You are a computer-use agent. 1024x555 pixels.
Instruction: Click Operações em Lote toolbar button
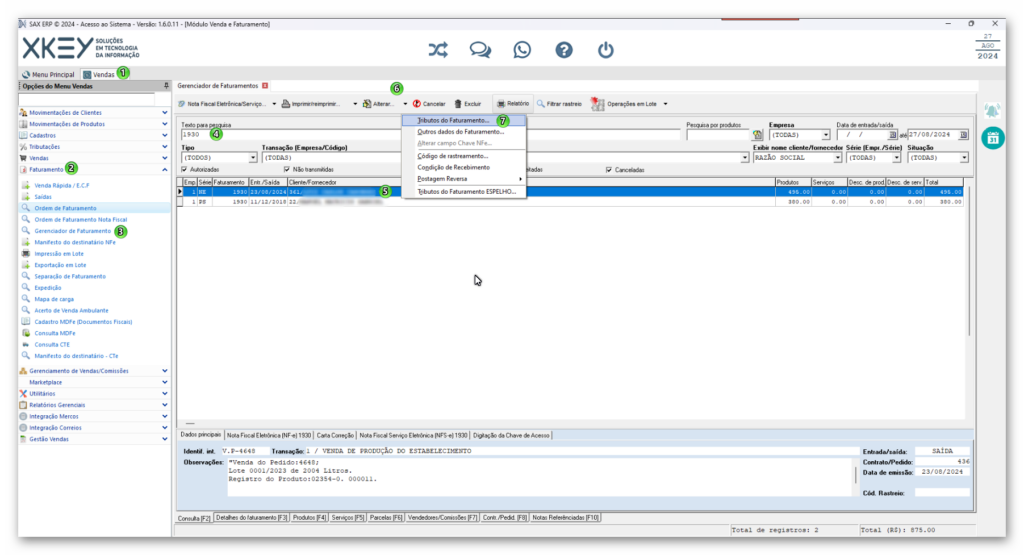tap(624, 104)
